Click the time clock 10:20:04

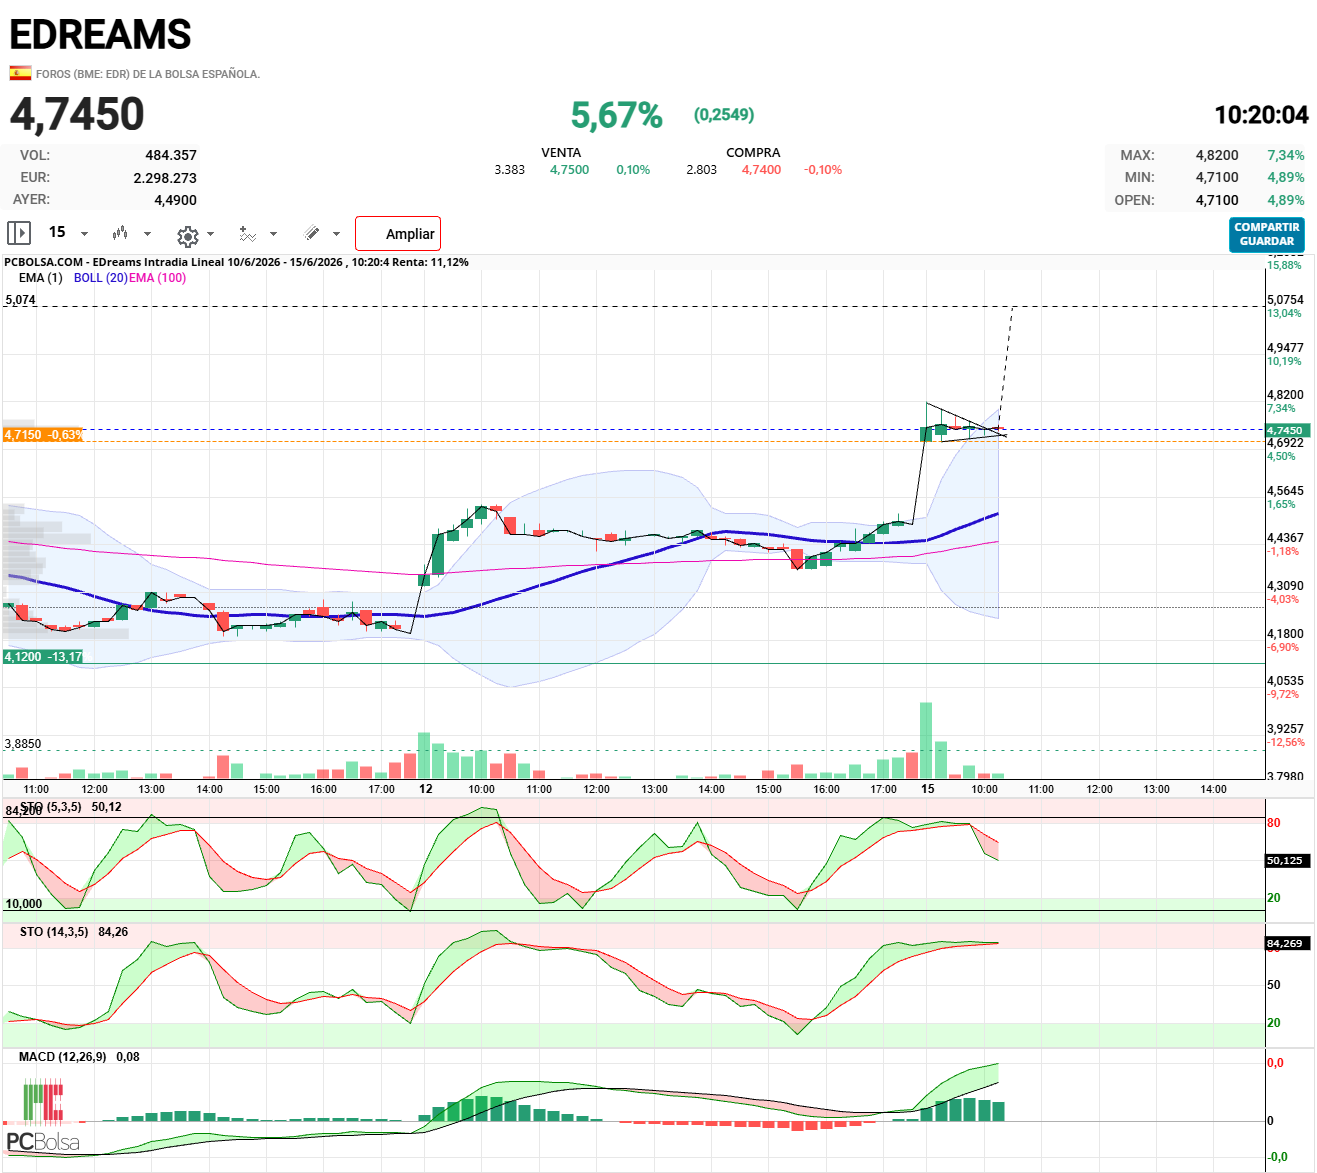coord(1261,115)
